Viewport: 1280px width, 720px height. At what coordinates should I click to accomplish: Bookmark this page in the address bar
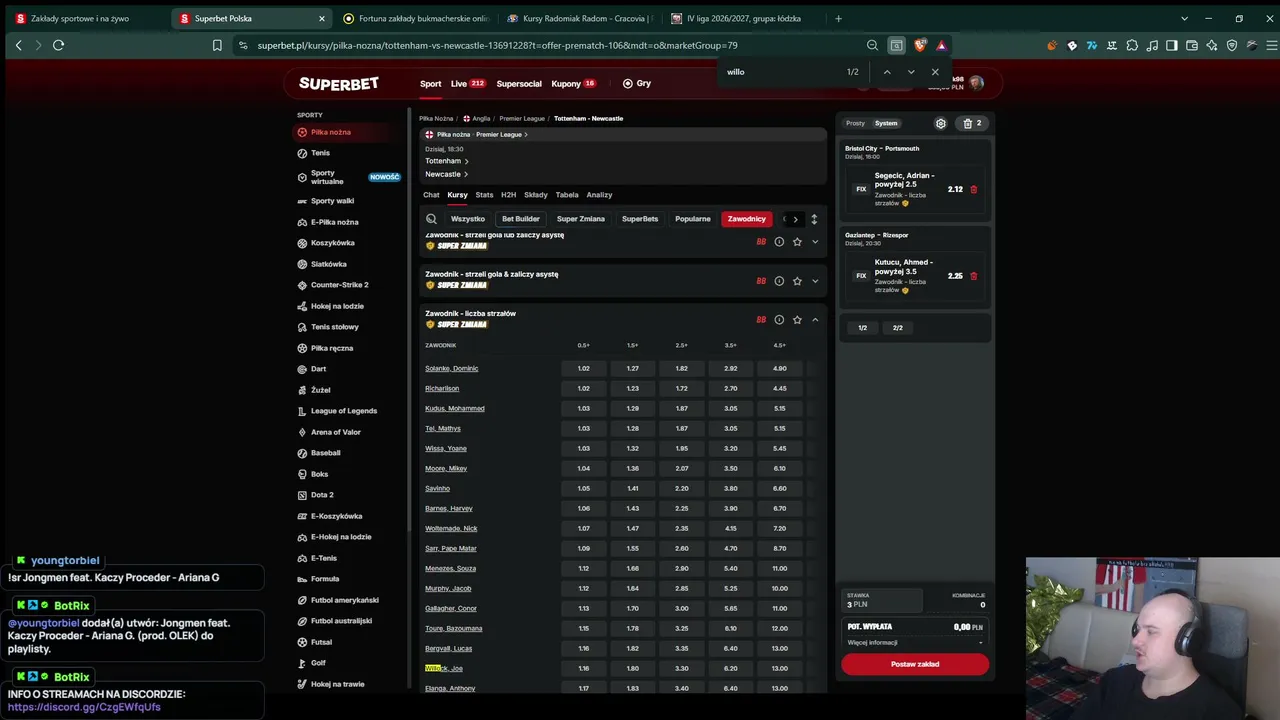pyautogui.click(x=217, y=45)
